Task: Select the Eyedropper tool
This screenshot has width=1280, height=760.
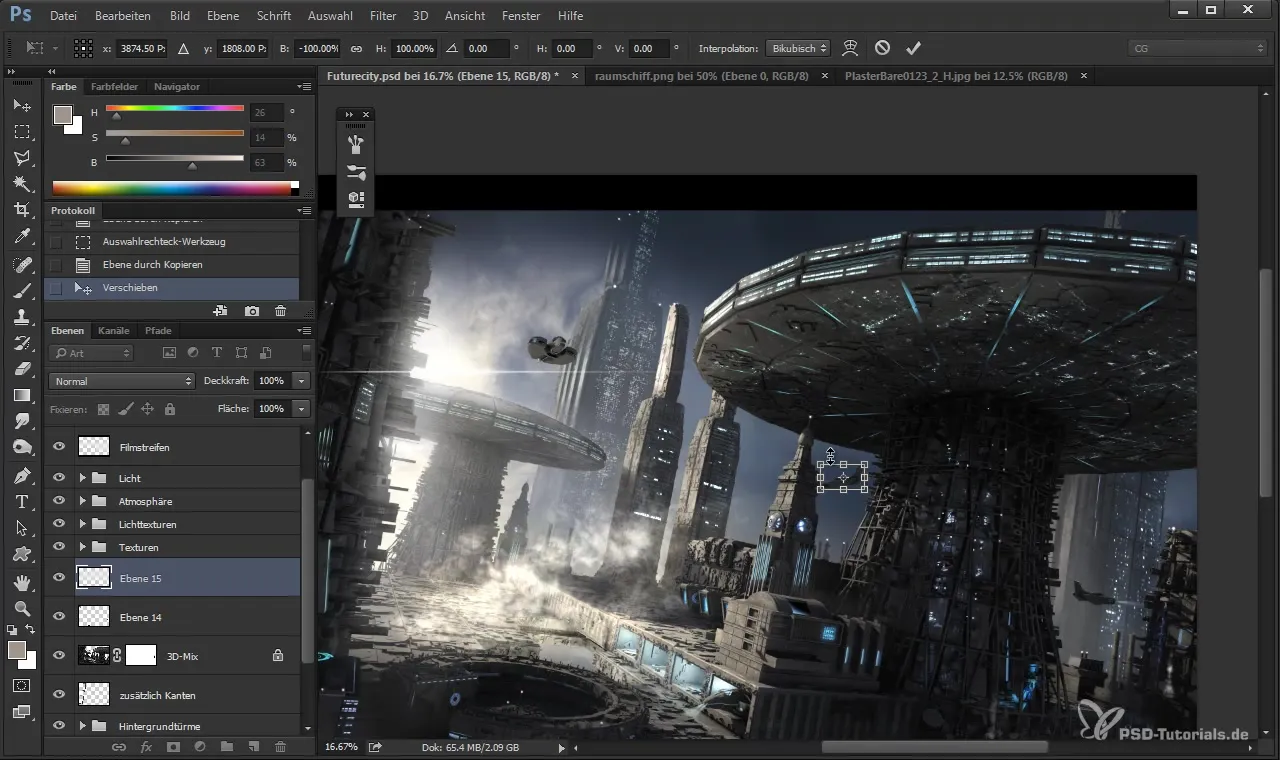Action: (x=22, y=237)
